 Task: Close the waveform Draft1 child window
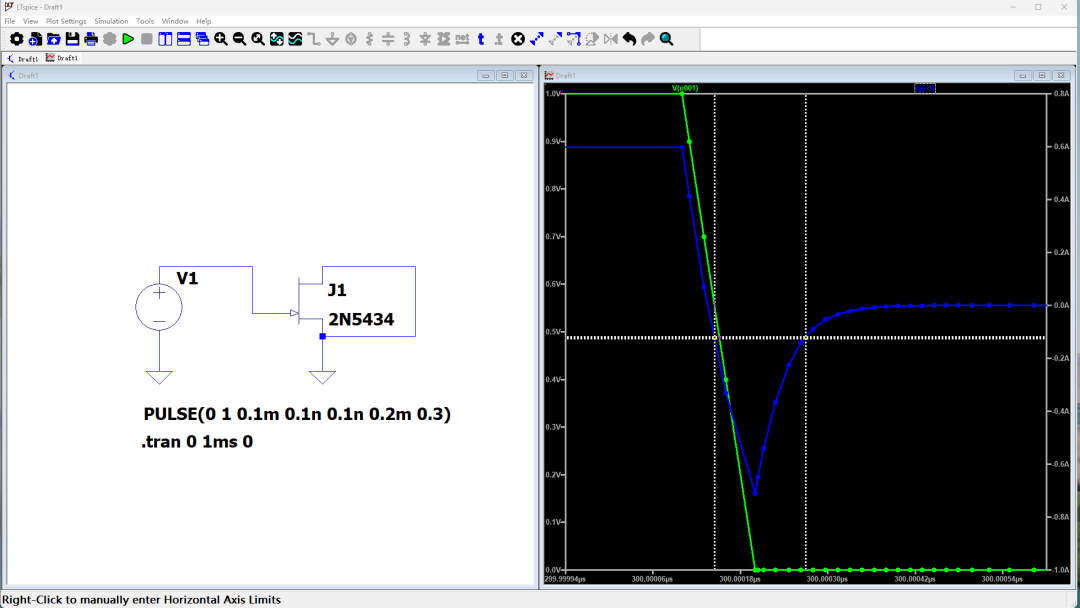[x=1061, y=76]
